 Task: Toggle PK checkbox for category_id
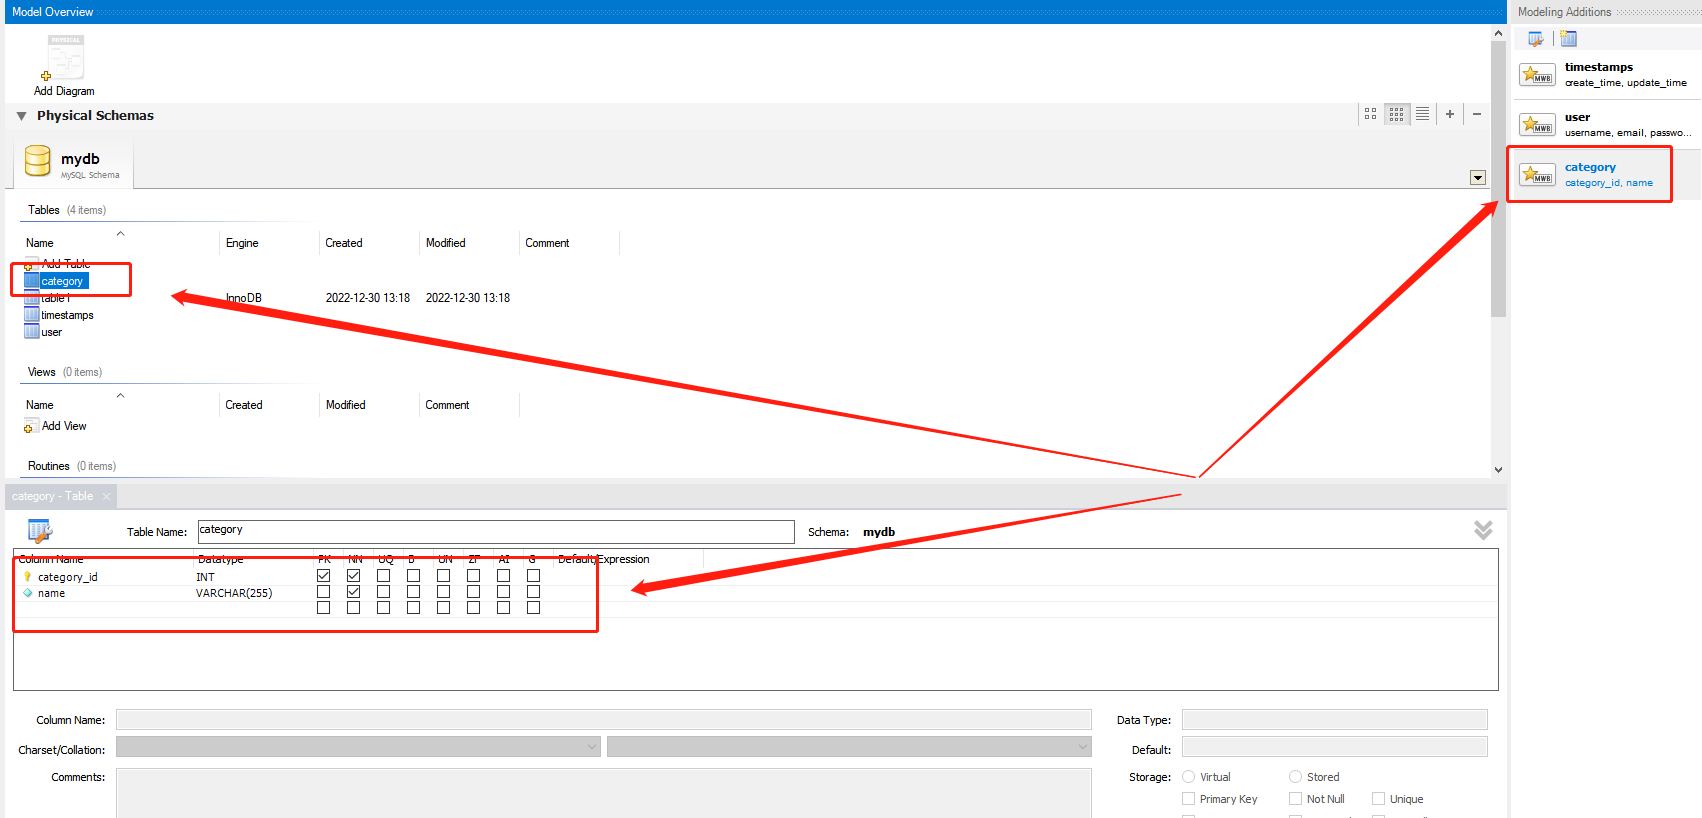click(x=323, y=576)
